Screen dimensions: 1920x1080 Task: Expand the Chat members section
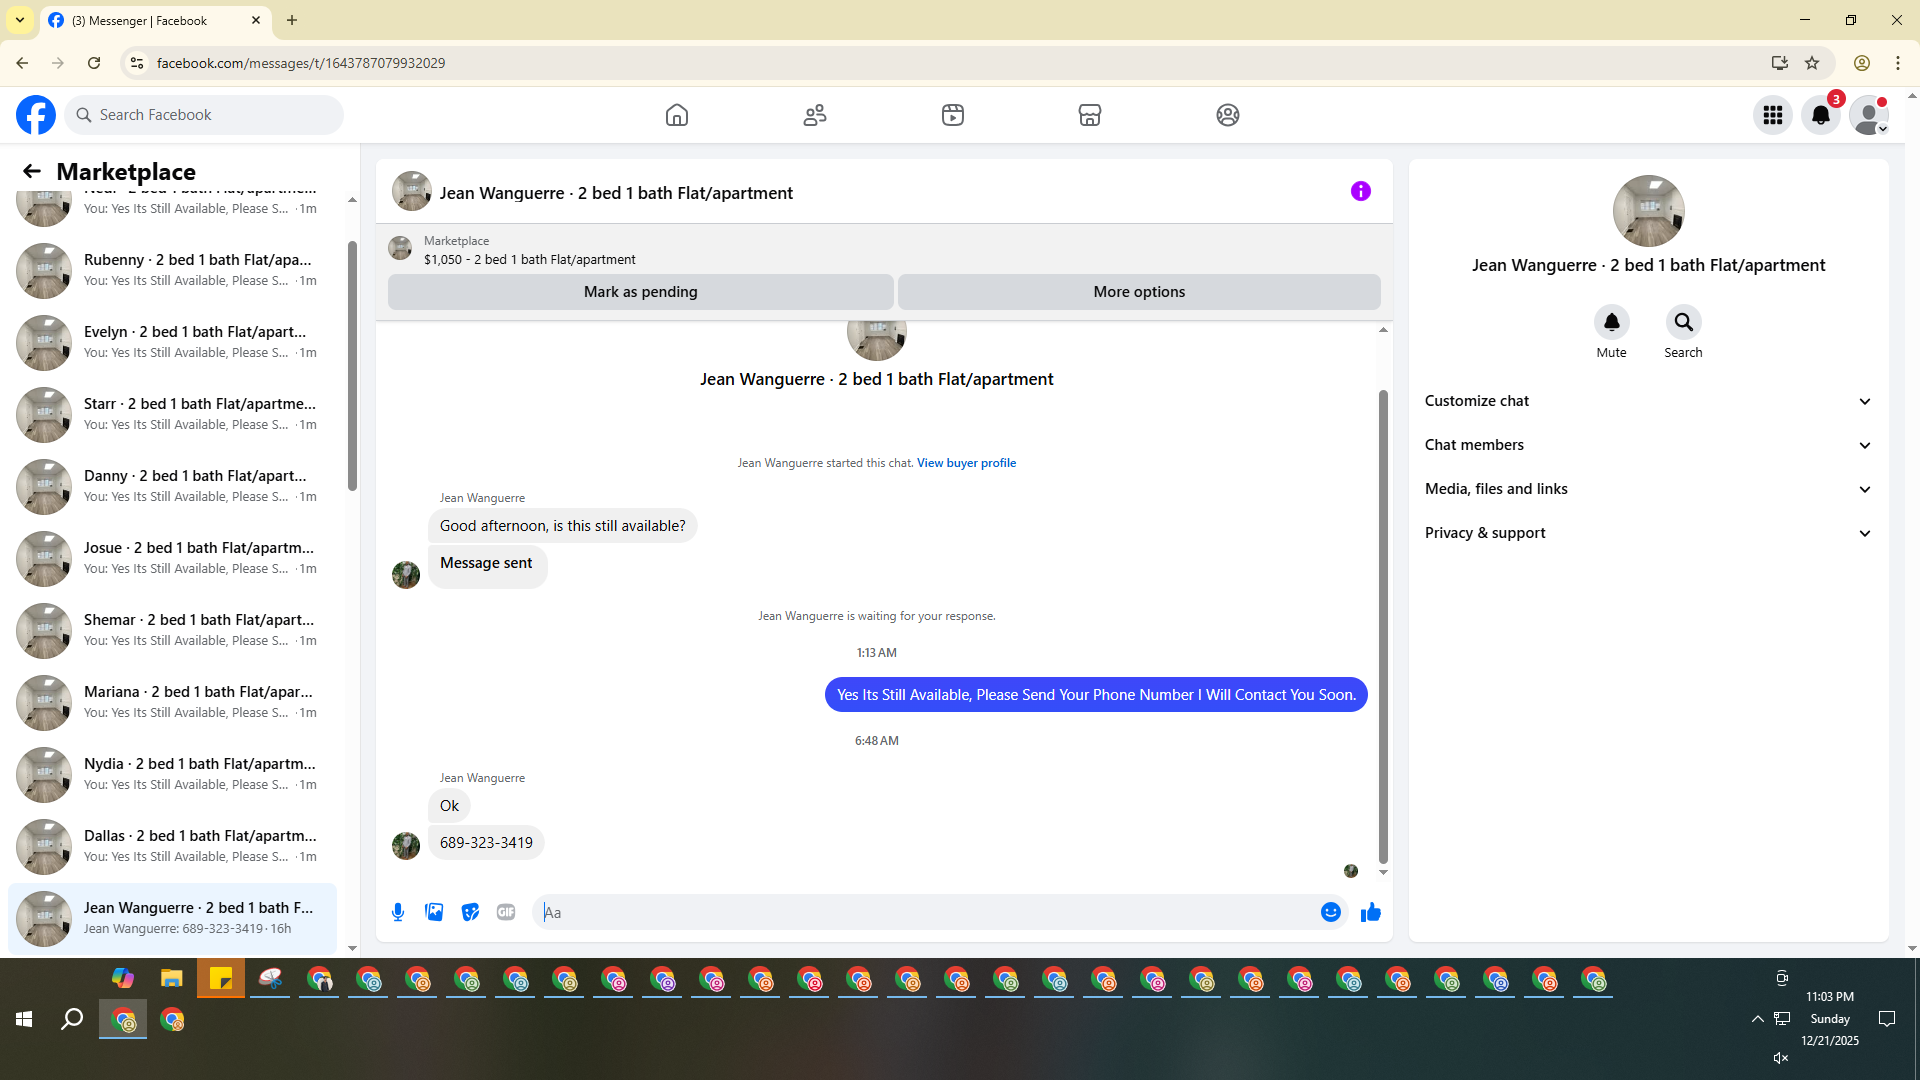(x=1648, y=445)
